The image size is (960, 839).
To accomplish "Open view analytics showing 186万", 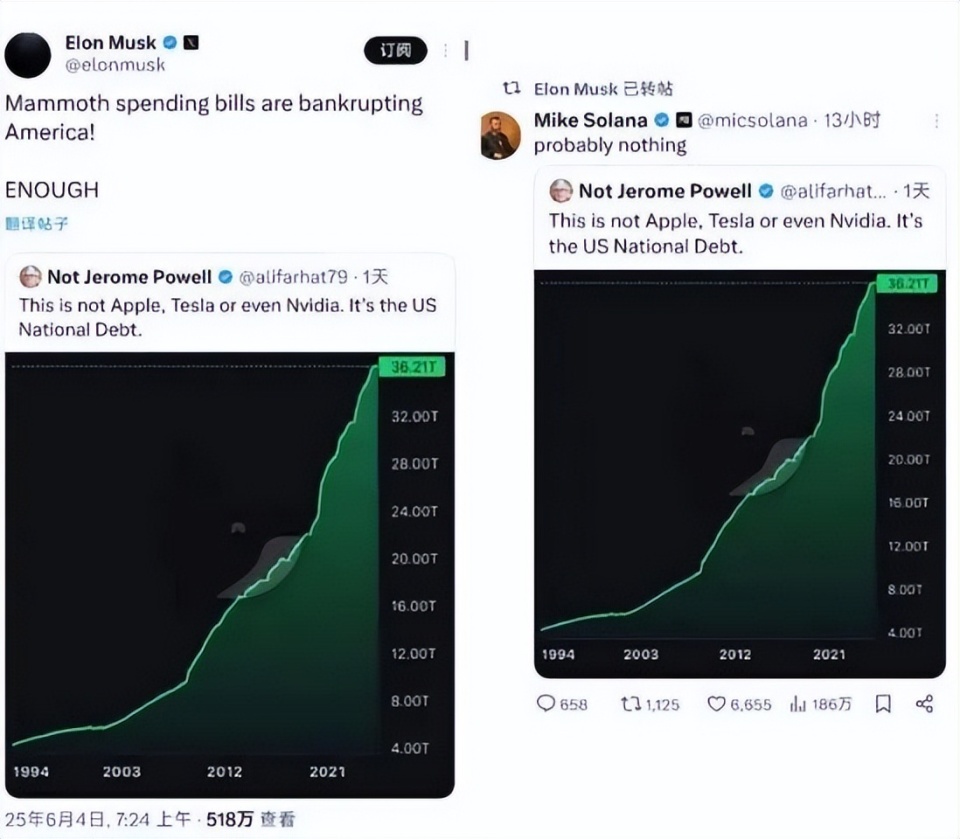I will tap(798, 704).
